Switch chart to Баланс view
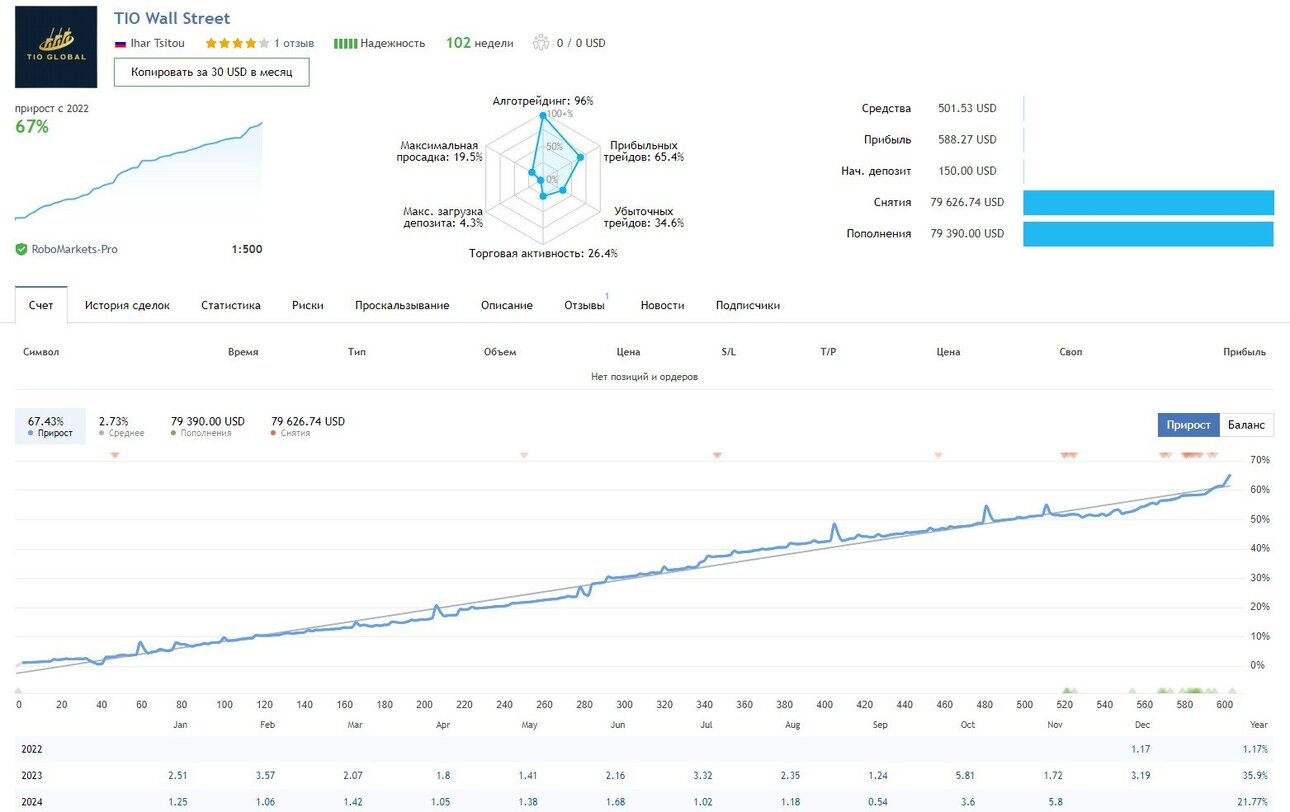 [1246, 425]
